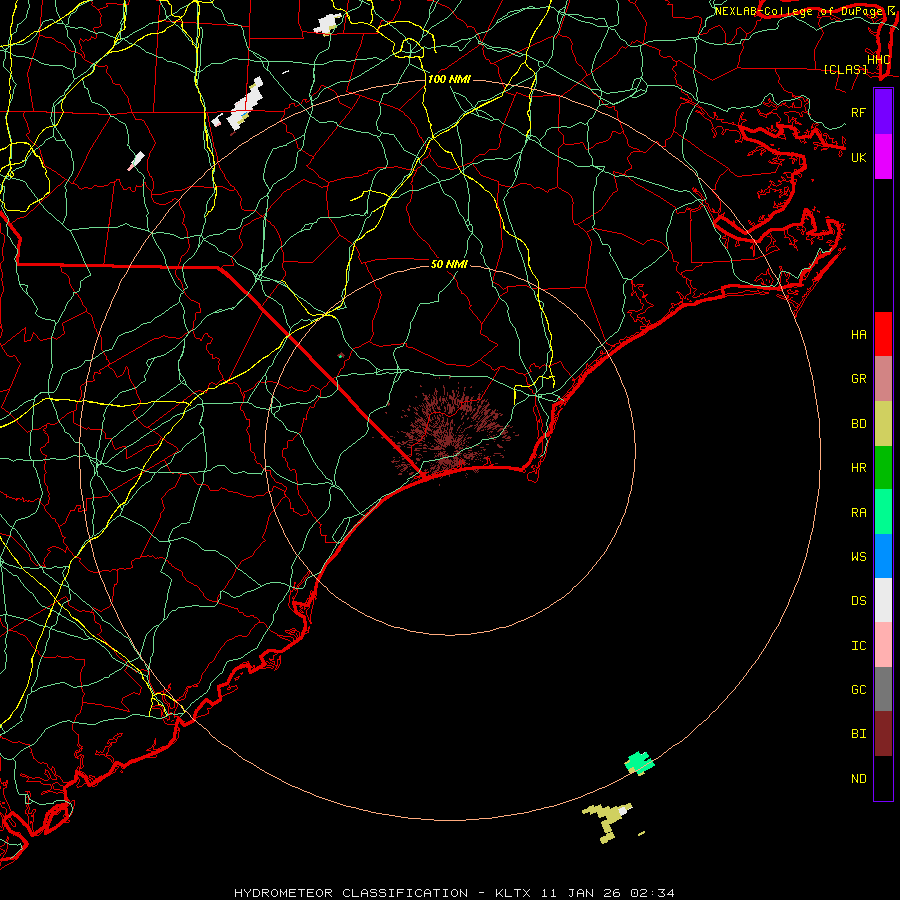Select the pink GR graupel legend swatch
The image size is (900, 900).
883,379
